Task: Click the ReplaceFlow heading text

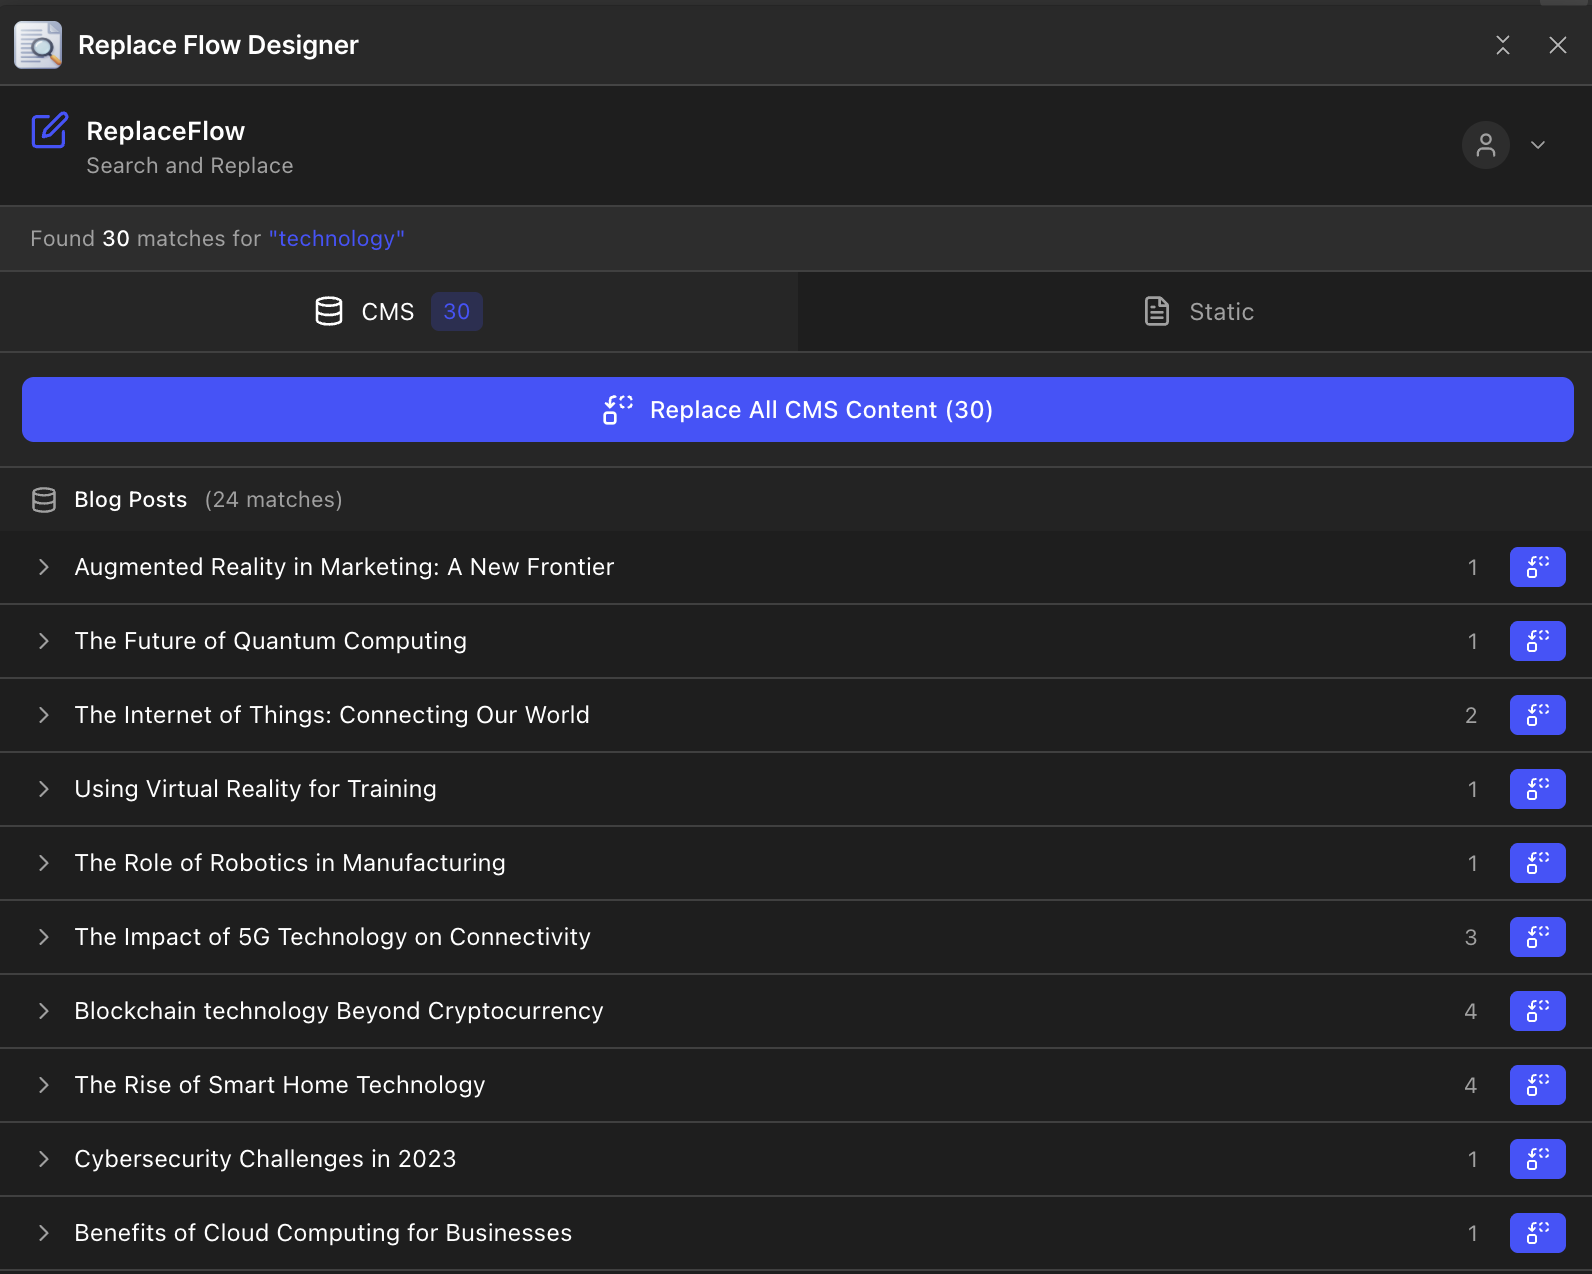Action: coord(166,131)
